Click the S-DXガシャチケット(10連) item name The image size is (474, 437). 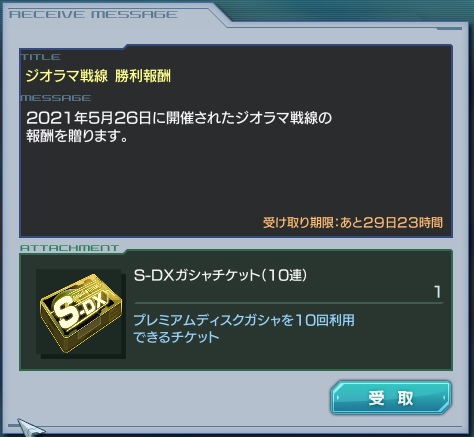coord(220,275)
